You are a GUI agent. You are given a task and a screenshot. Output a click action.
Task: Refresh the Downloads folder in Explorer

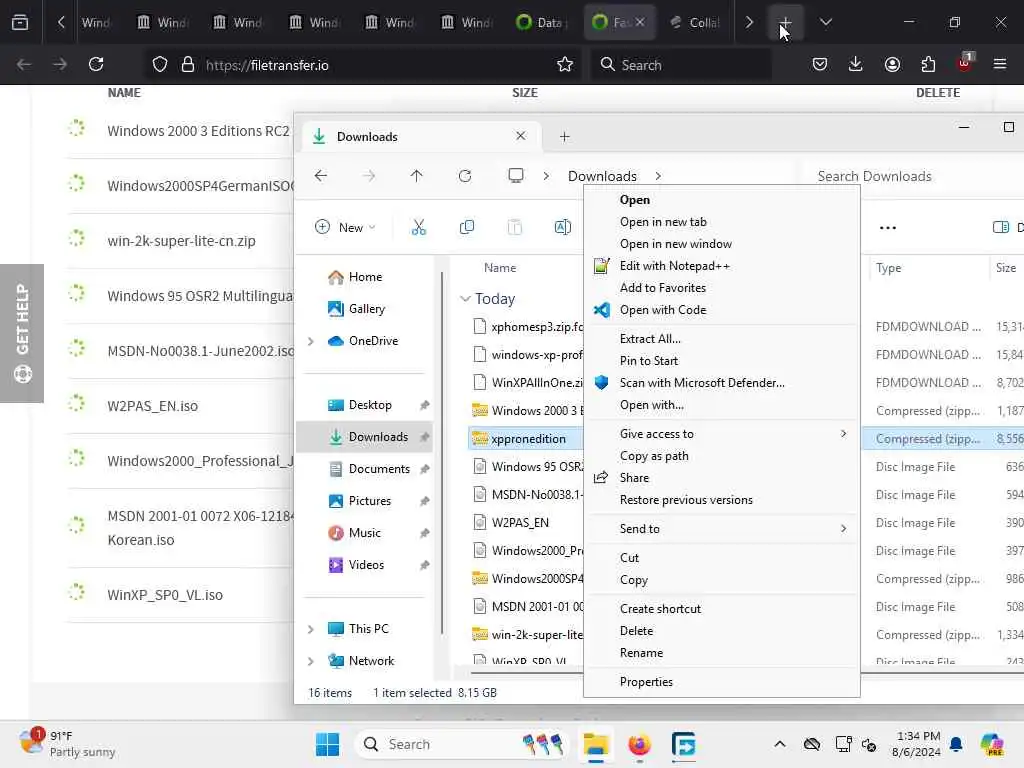(465, 176)
